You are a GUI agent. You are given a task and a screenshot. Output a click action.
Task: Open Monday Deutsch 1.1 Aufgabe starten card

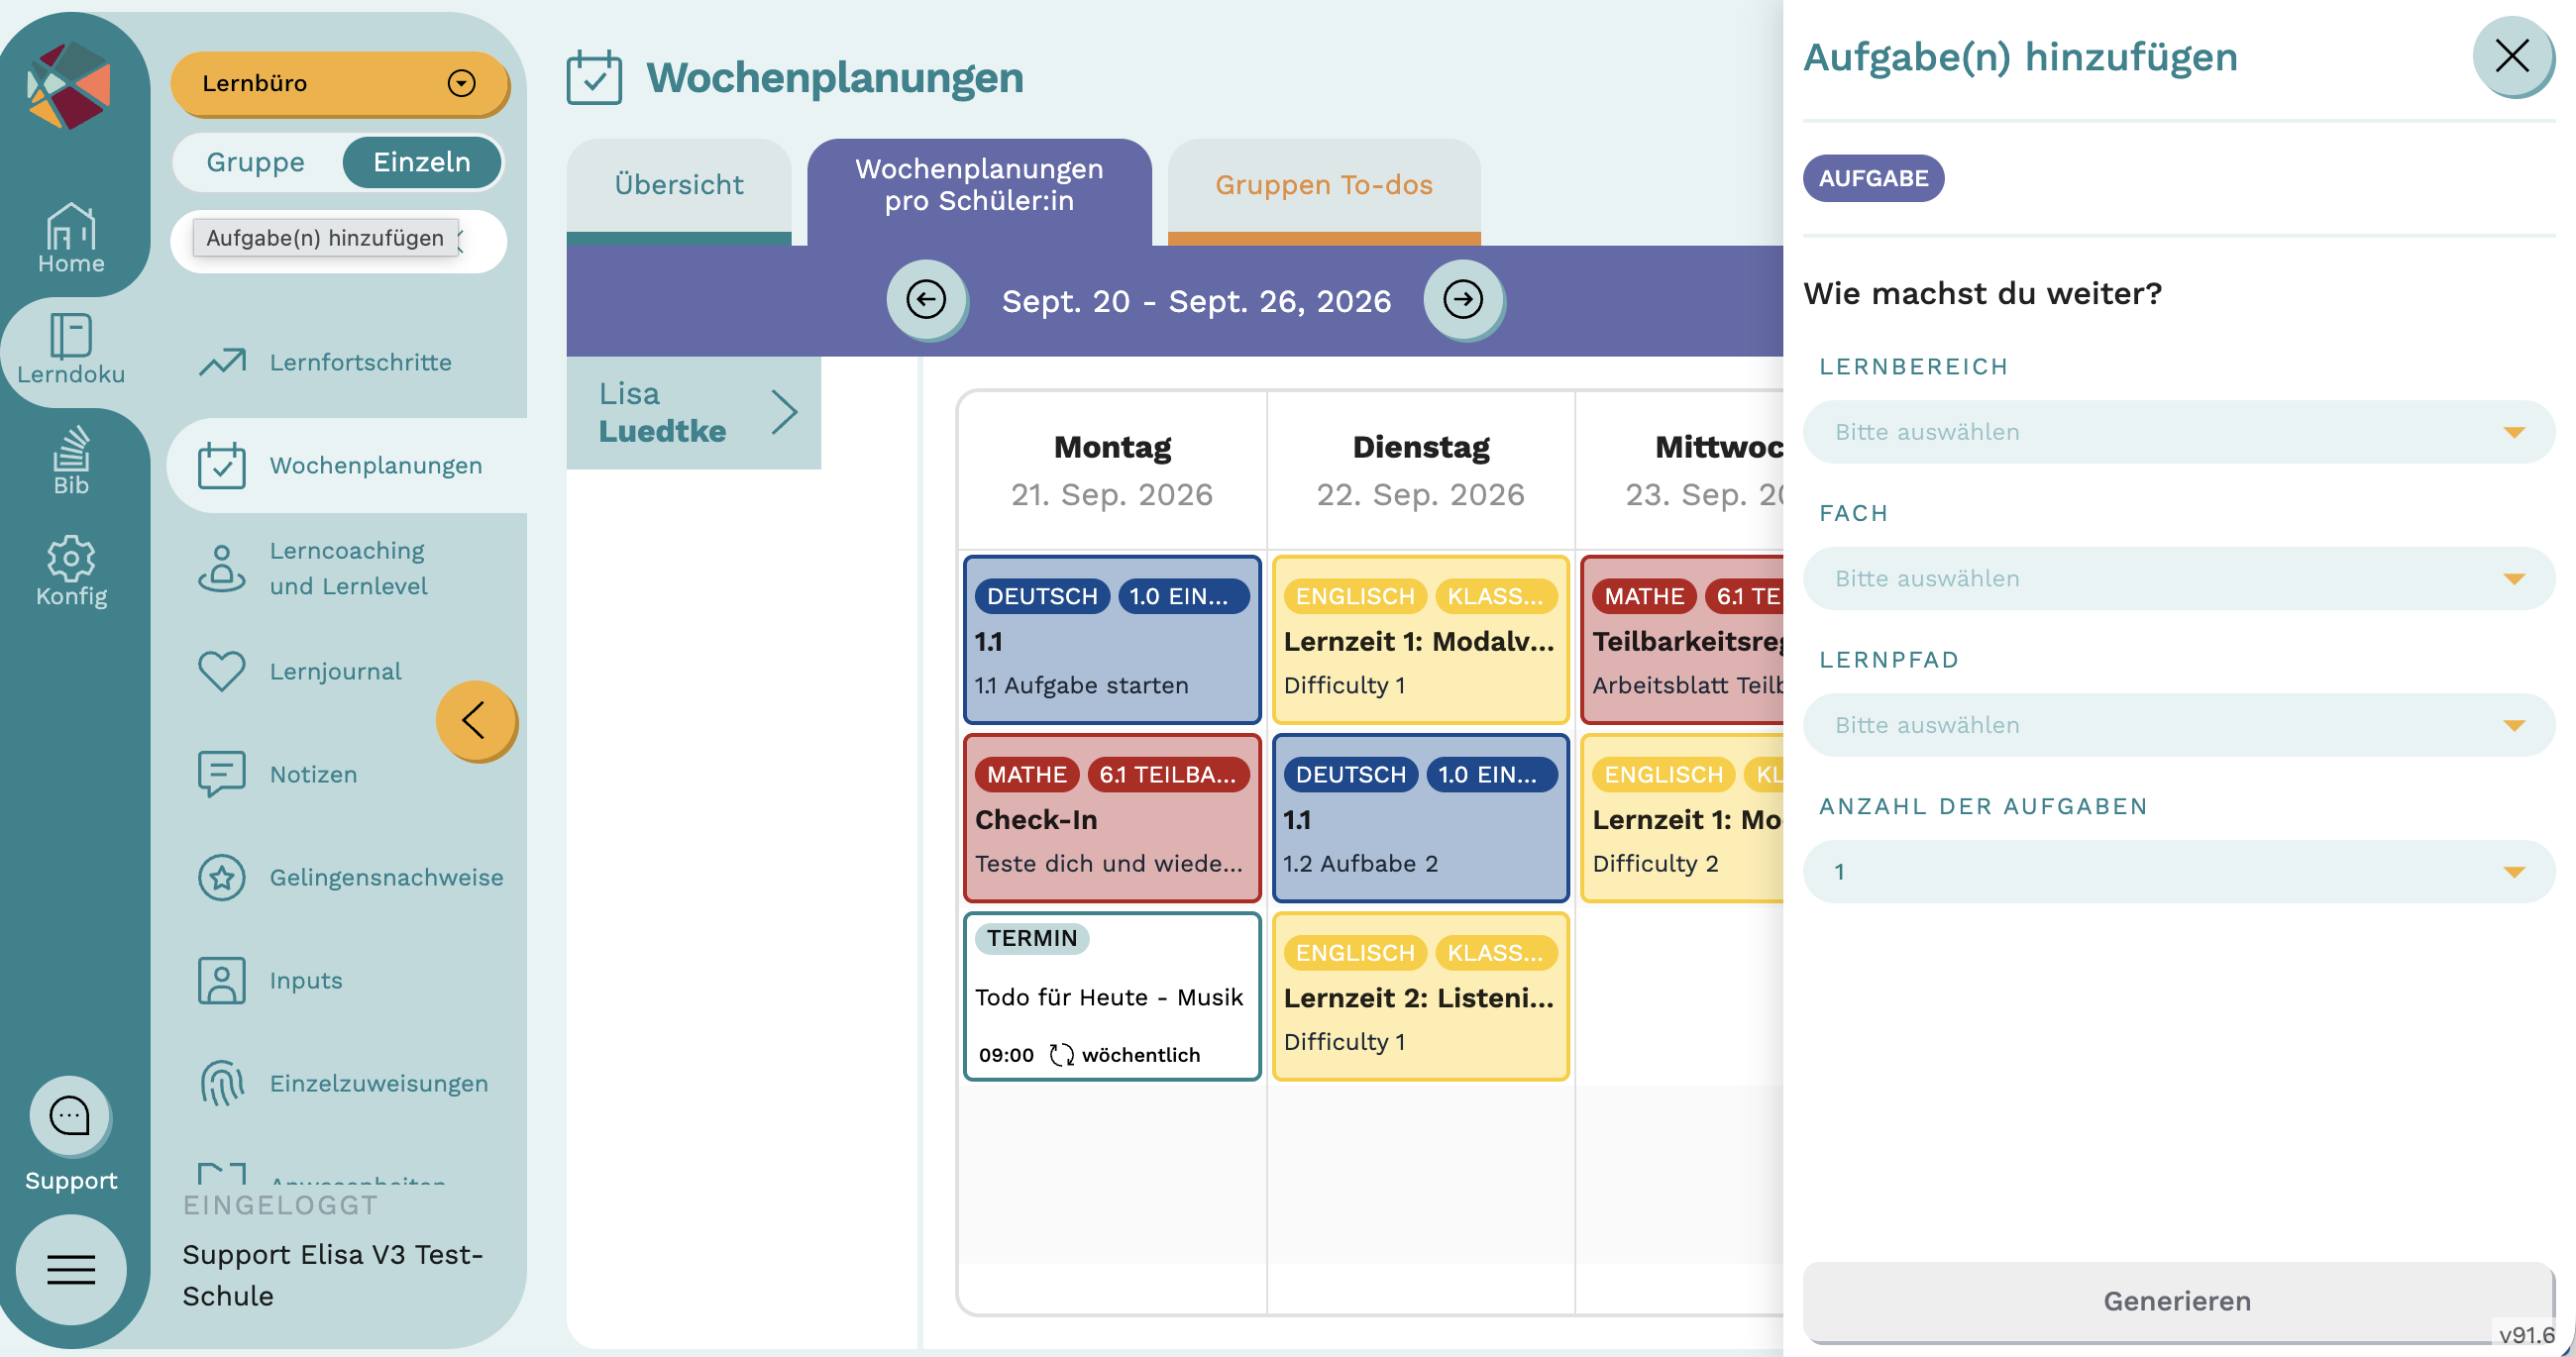click(x=1112, y=640)
